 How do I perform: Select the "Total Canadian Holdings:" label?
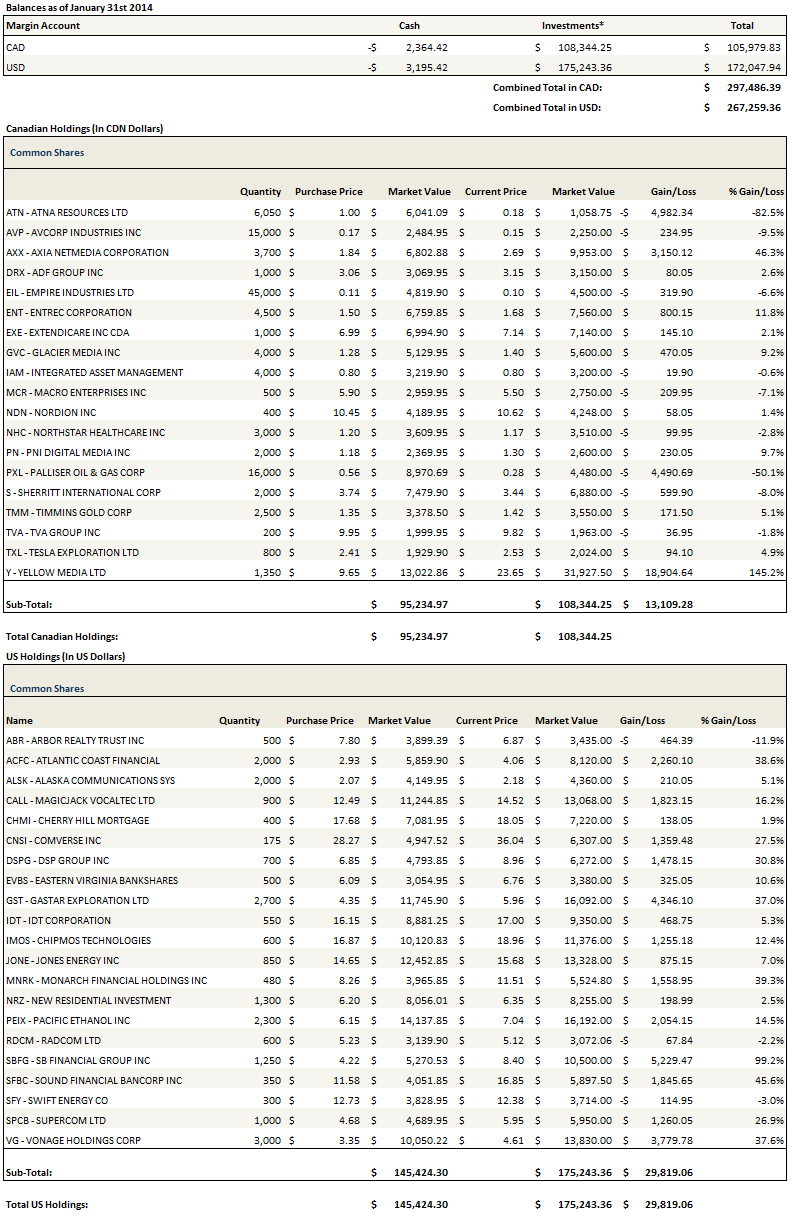click(62, 636)
